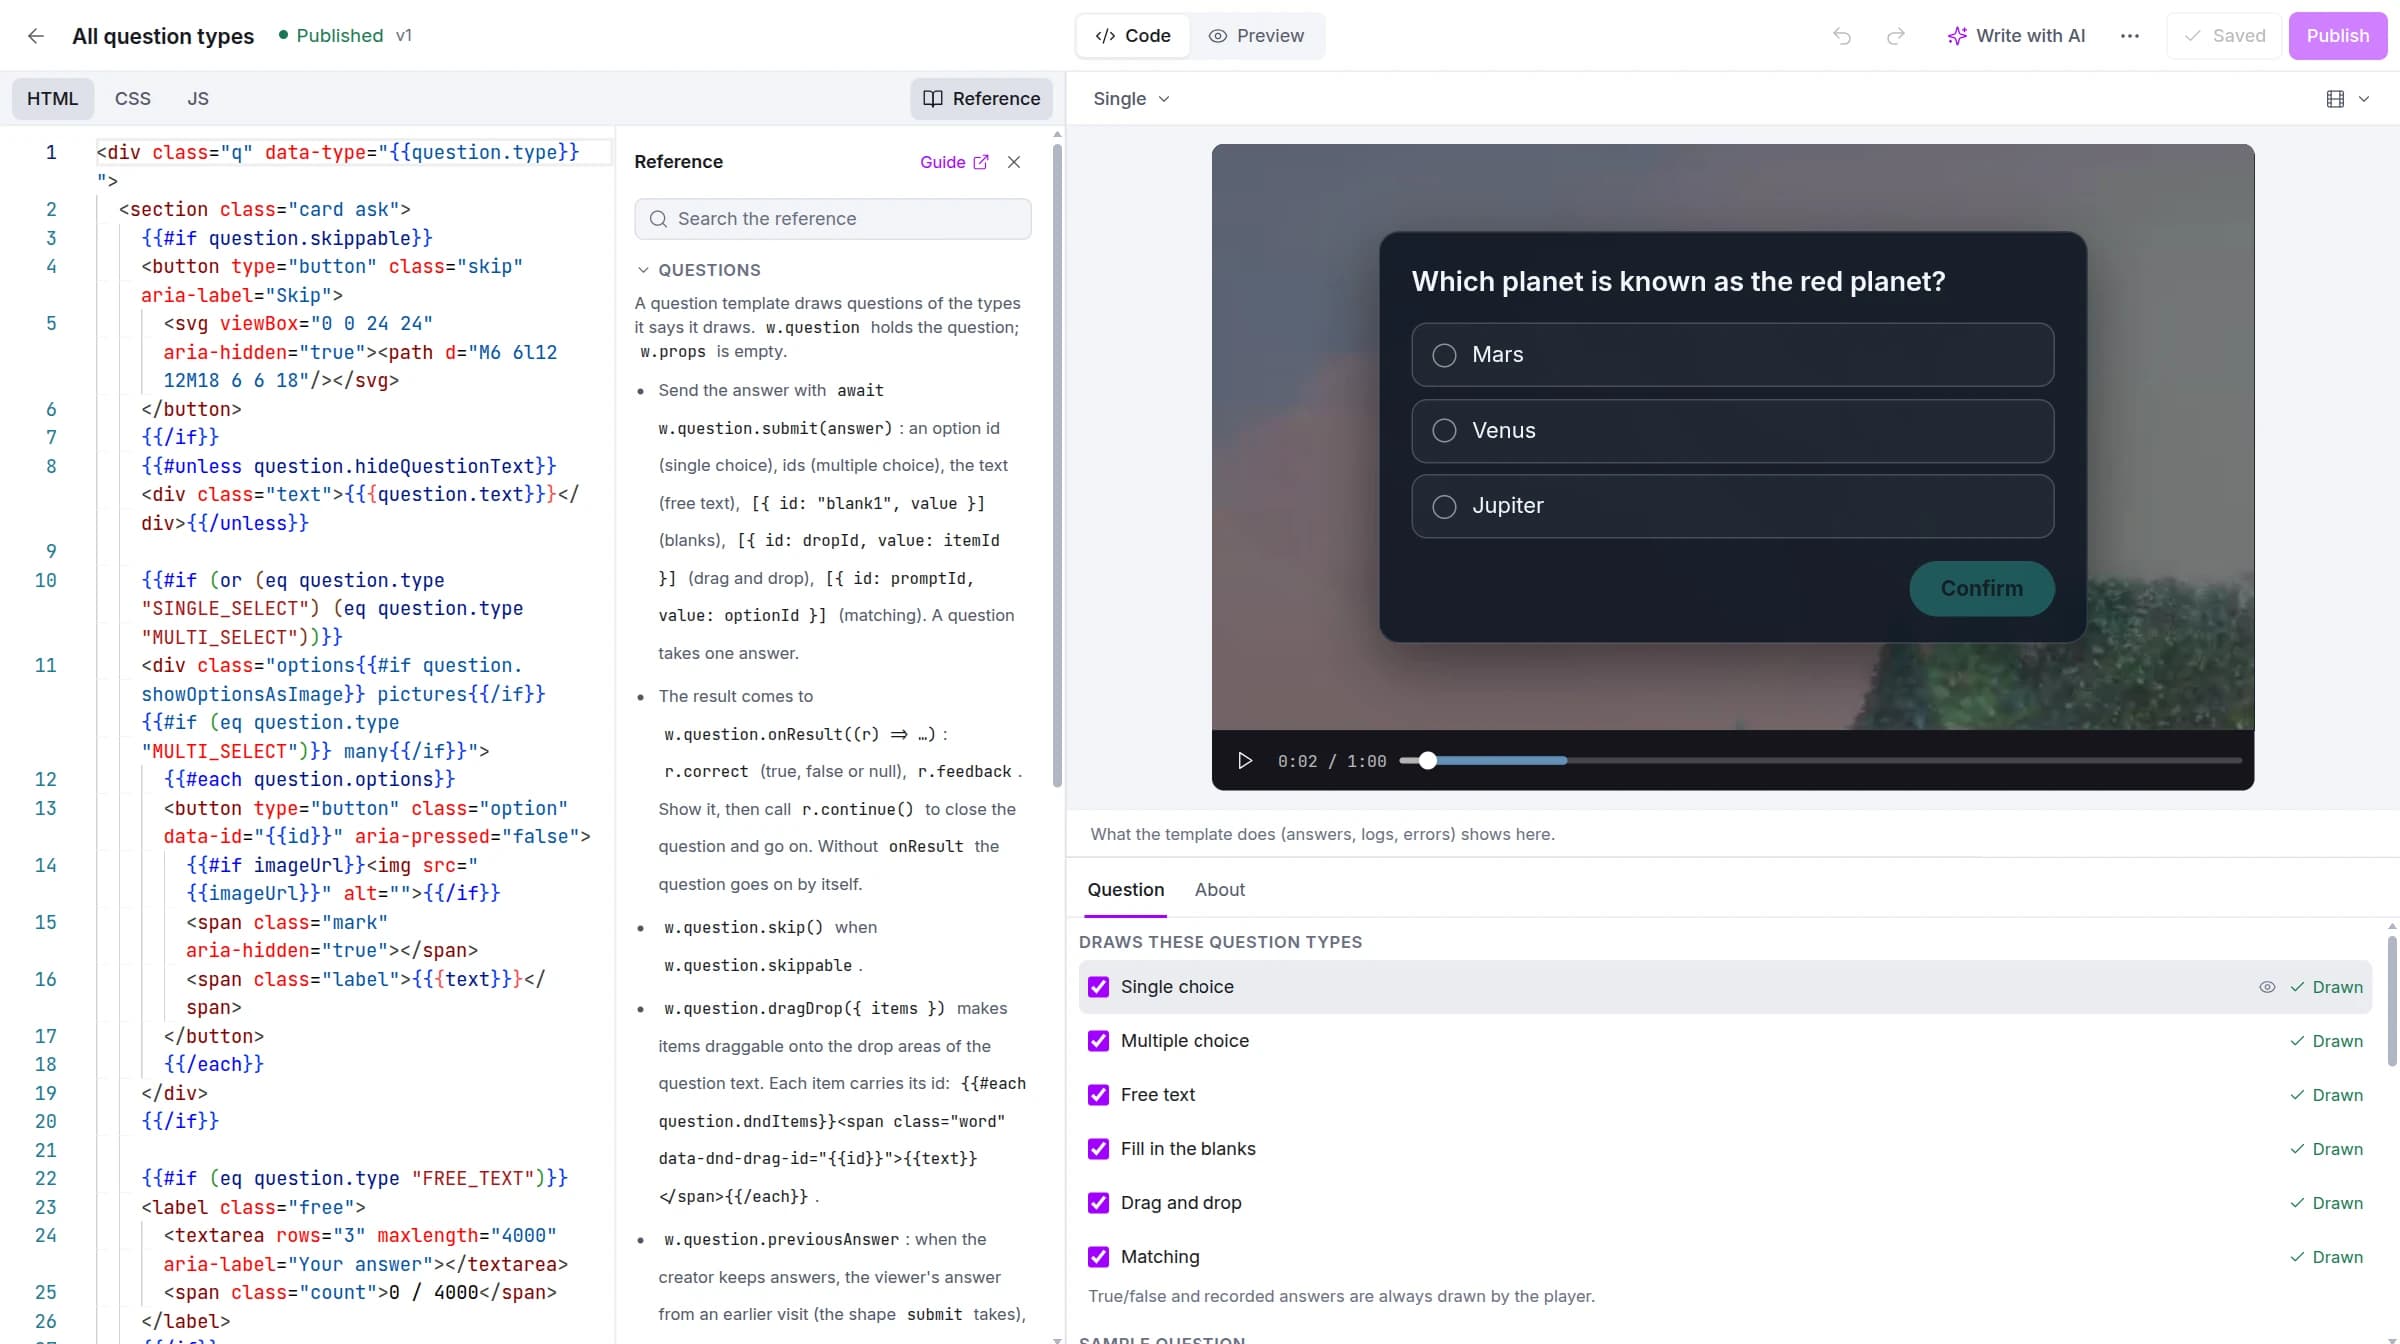The width and height of the screenshot is (2400, 1344).
Task: Click the undo arrow icon
Action: [x=1842, y=36]
